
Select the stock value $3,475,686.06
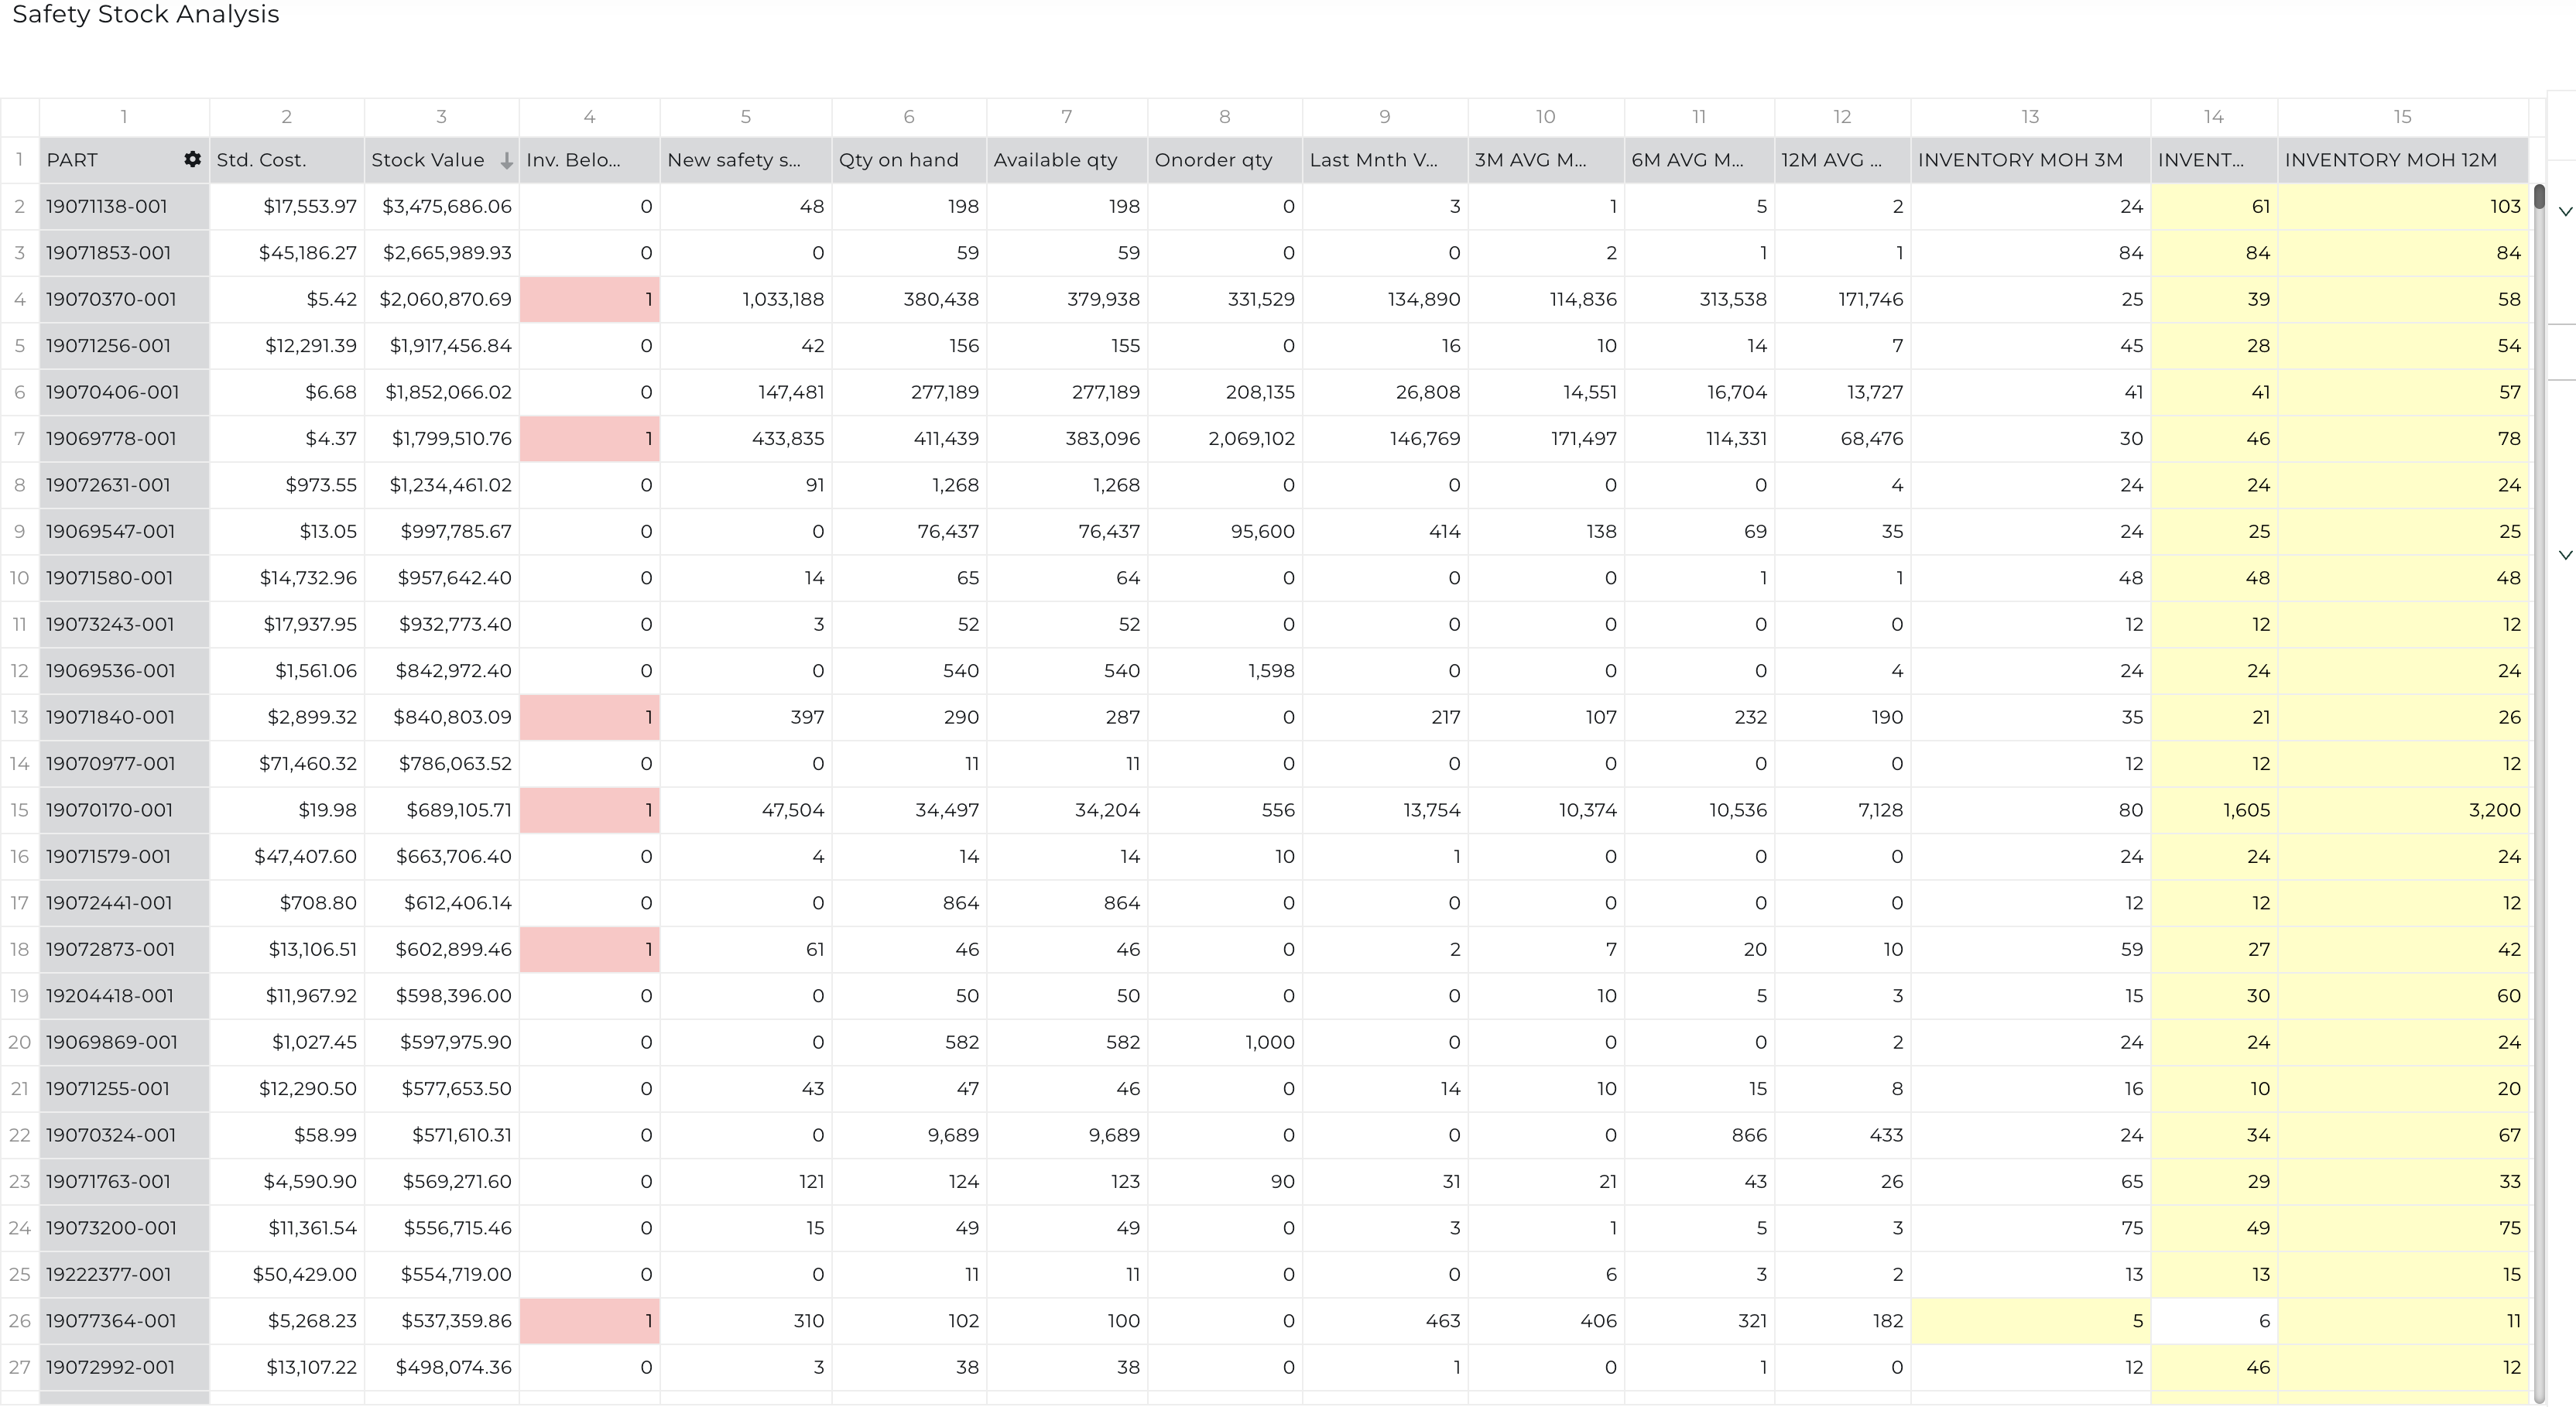[x=447, y=206]
